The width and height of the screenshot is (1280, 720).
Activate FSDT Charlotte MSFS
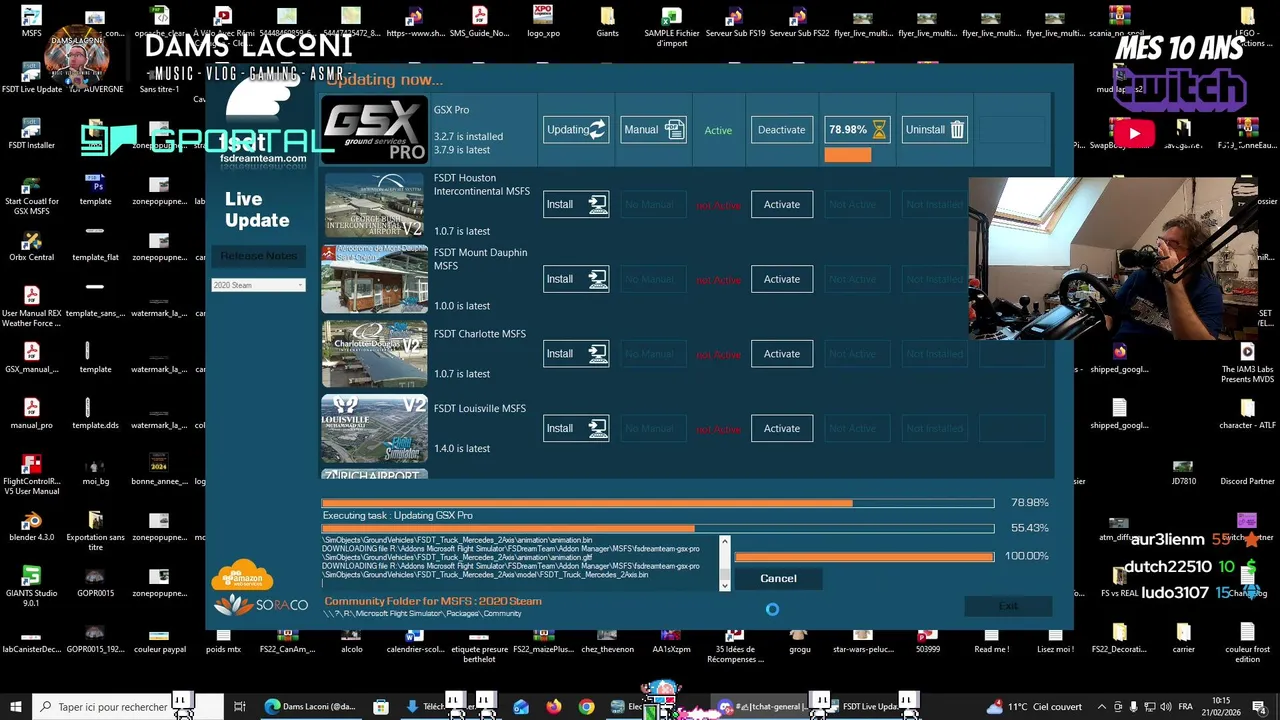coord(781,354)
